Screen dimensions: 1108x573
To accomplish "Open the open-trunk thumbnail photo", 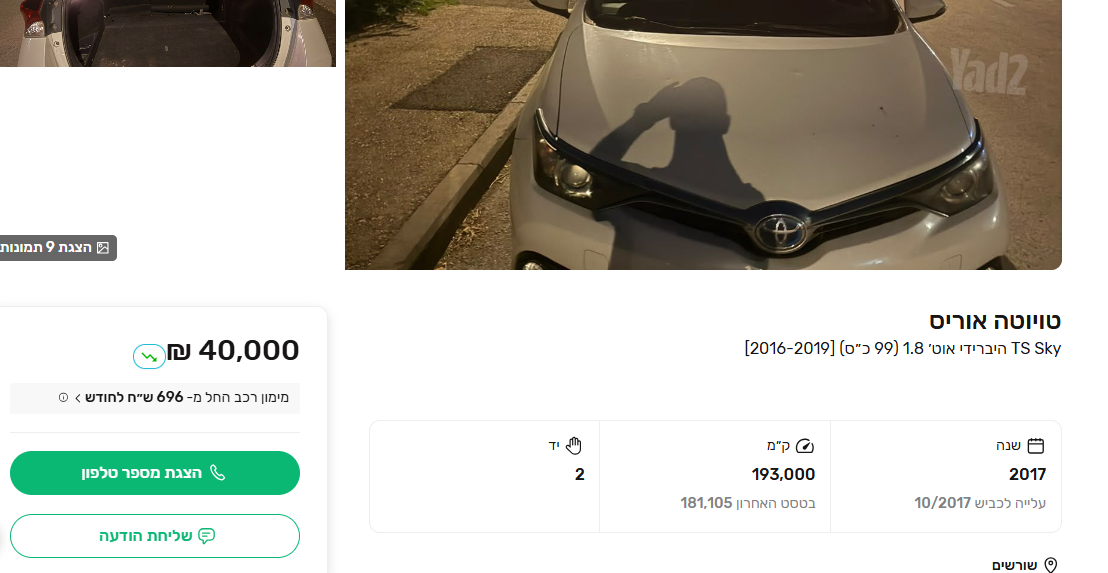I will click(x=167, y=33).
